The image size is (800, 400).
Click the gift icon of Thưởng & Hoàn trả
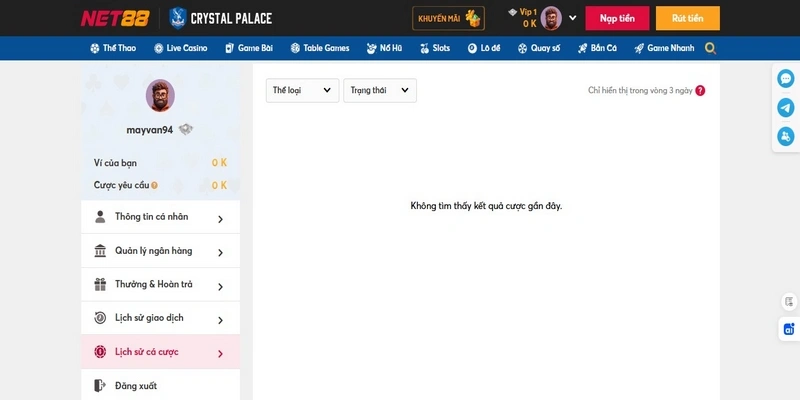tap(100, 284)
